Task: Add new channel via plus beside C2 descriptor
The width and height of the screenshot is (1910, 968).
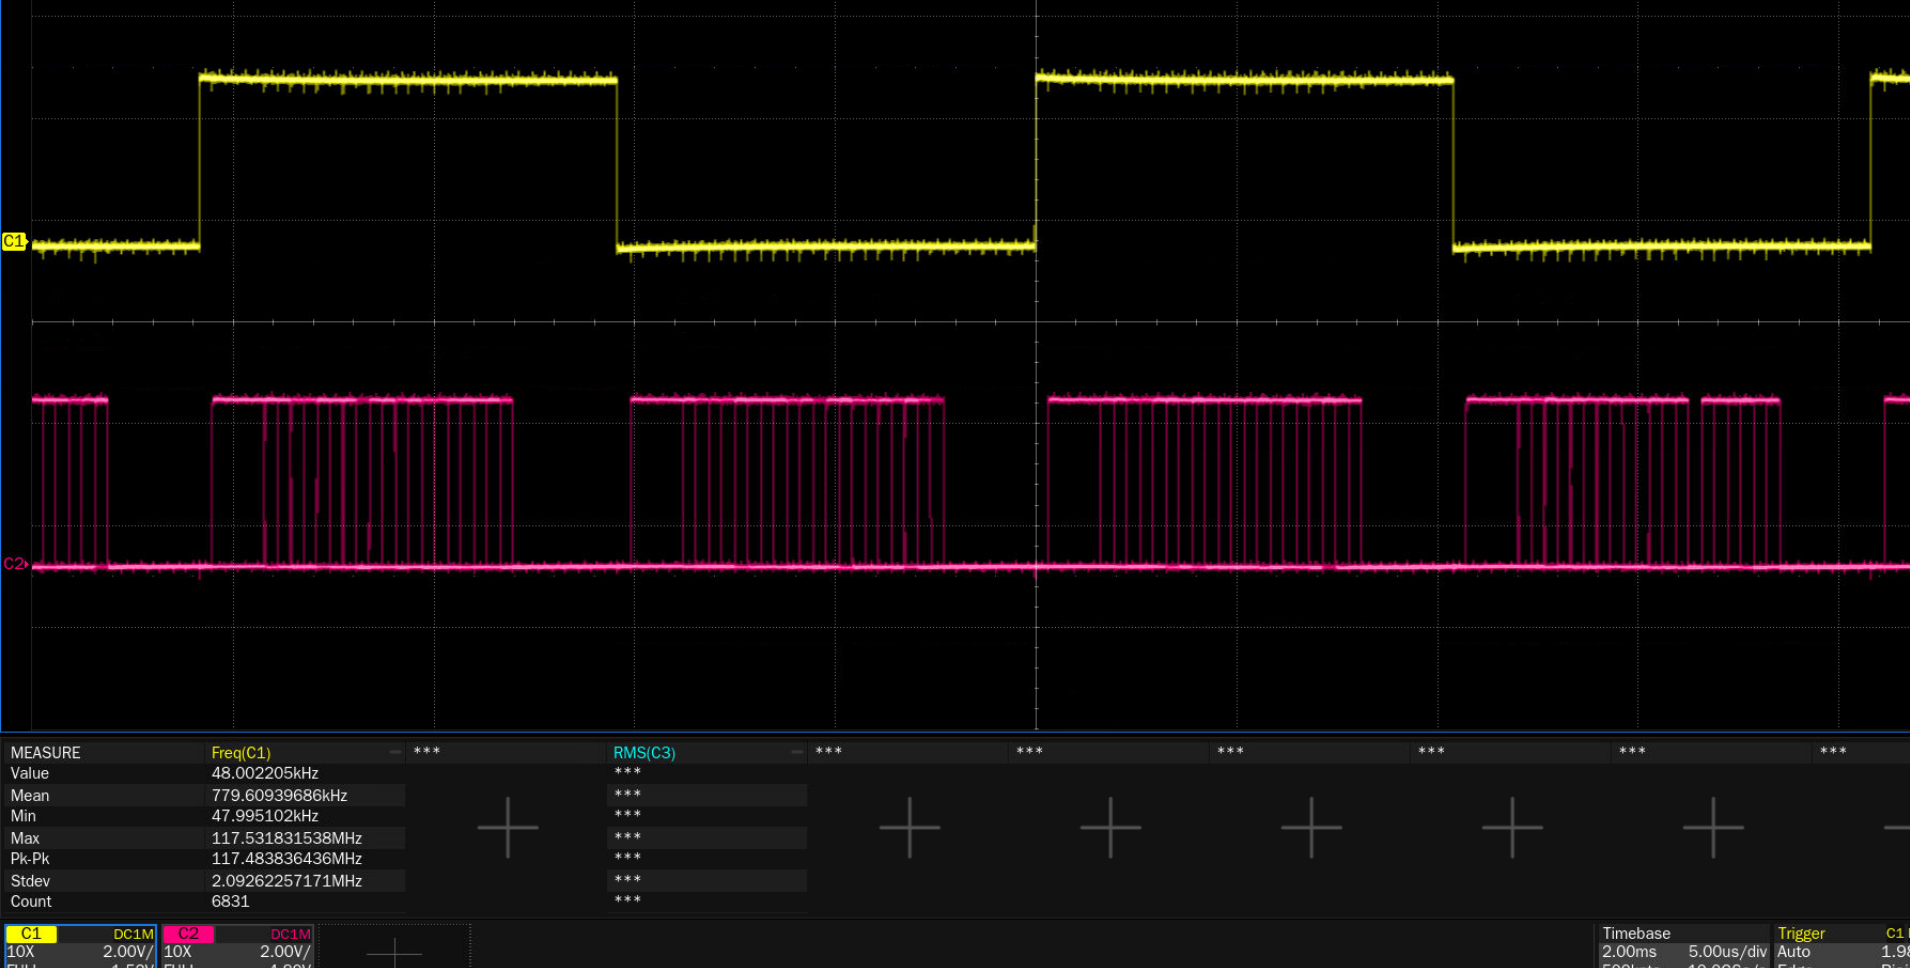Action: (x=394, y=953)
